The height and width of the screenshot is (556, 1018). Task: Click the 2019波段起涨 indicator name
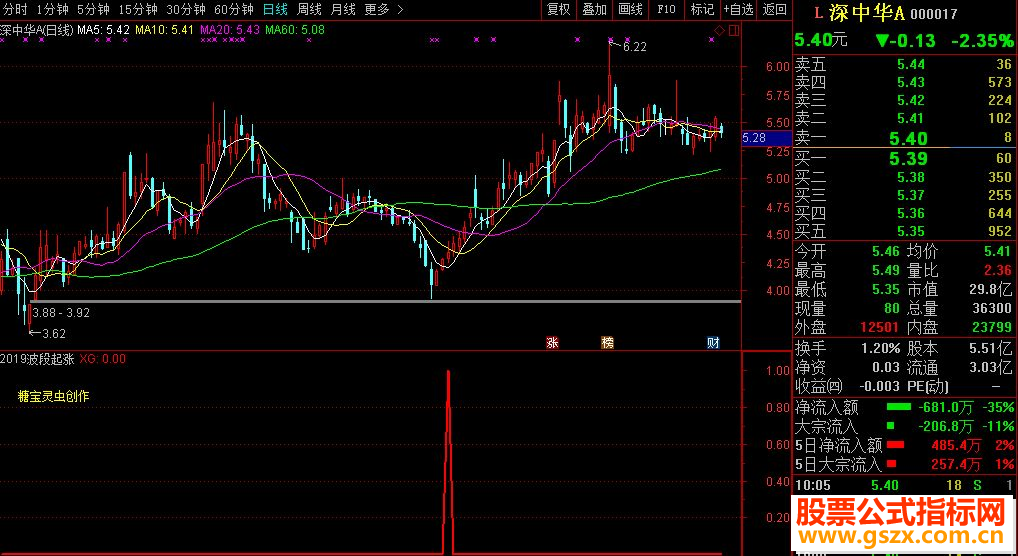click(37, 359)
